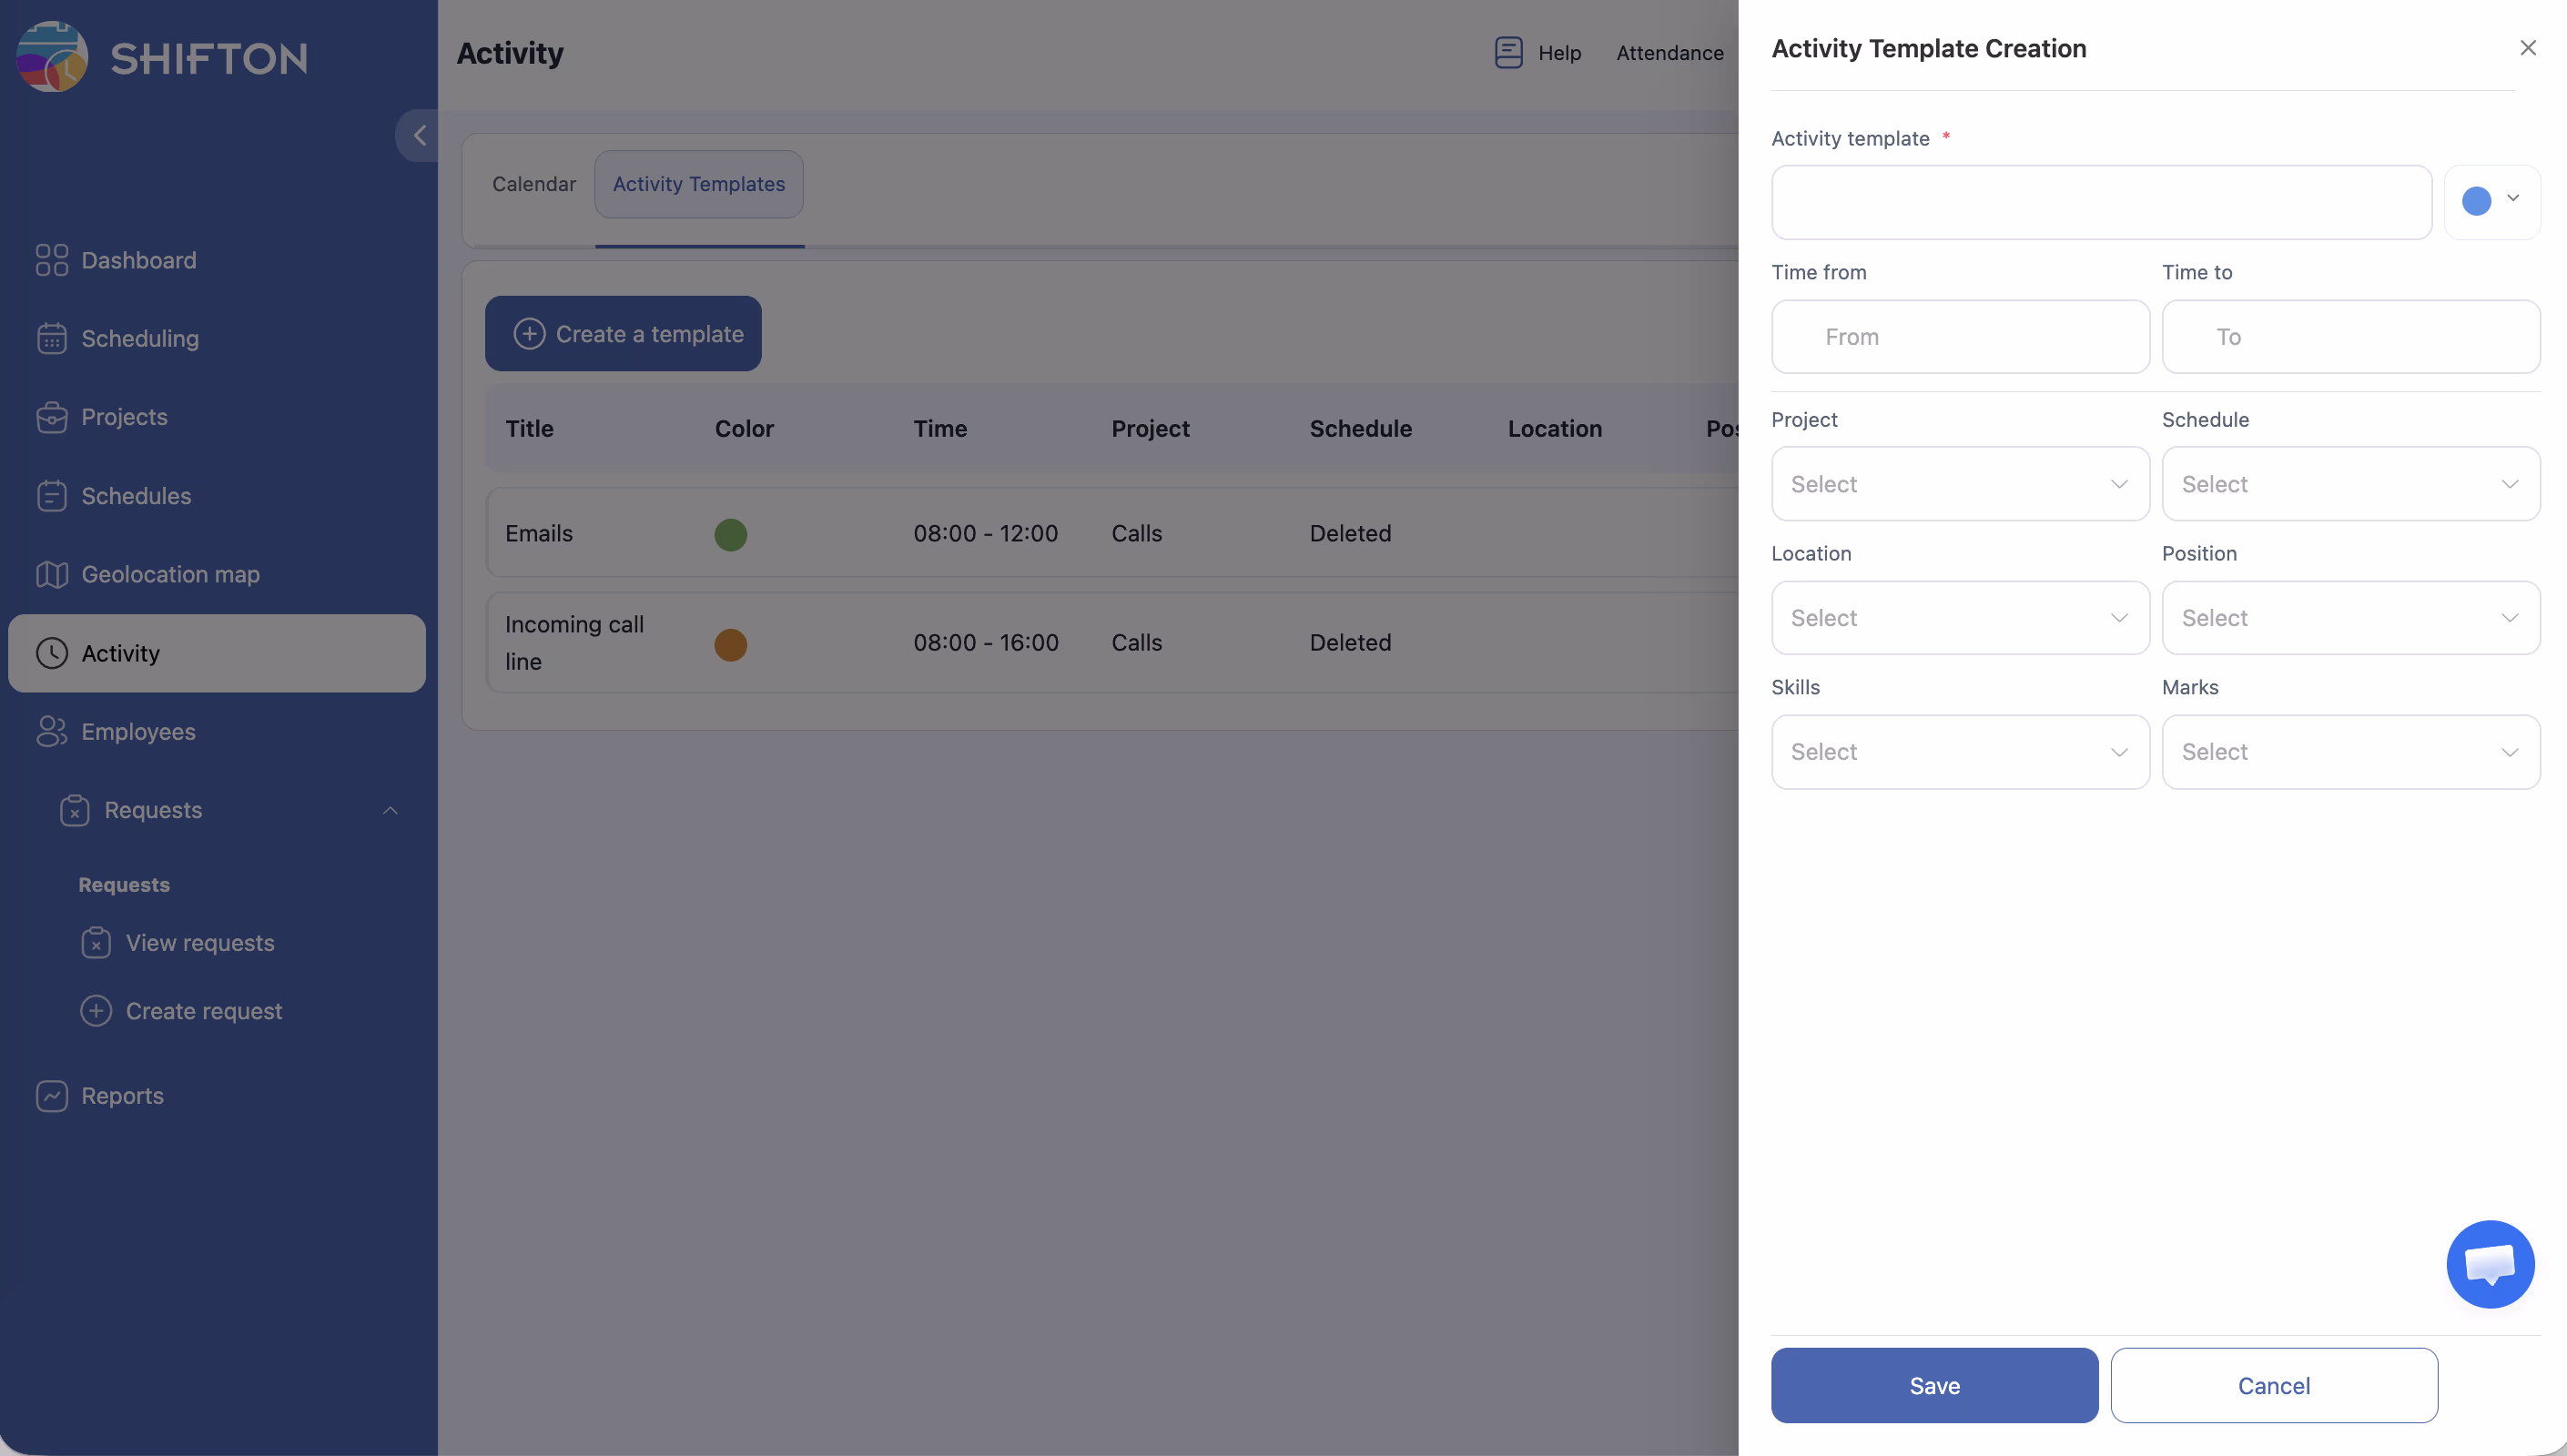This screenshot has width=2567, height=1456.
Task: Click the Help book icon
Action: pos(1508,52)
